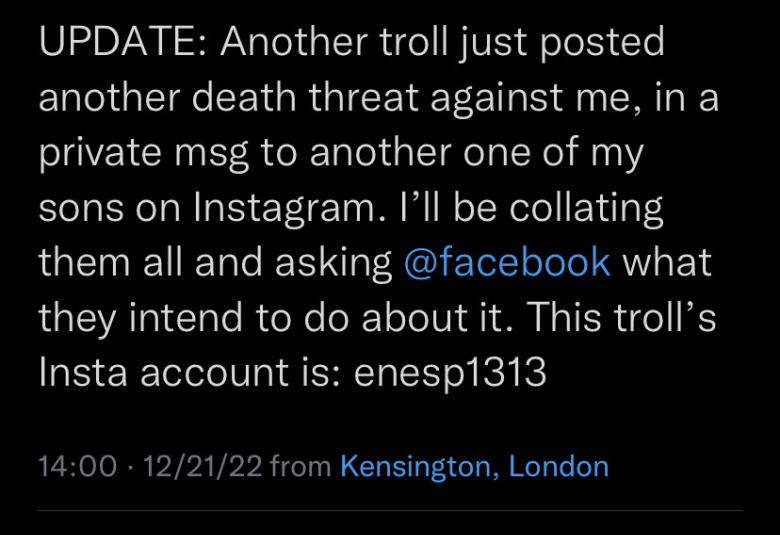Click the word UPDATE: in the tweet

tap(123, 41)
